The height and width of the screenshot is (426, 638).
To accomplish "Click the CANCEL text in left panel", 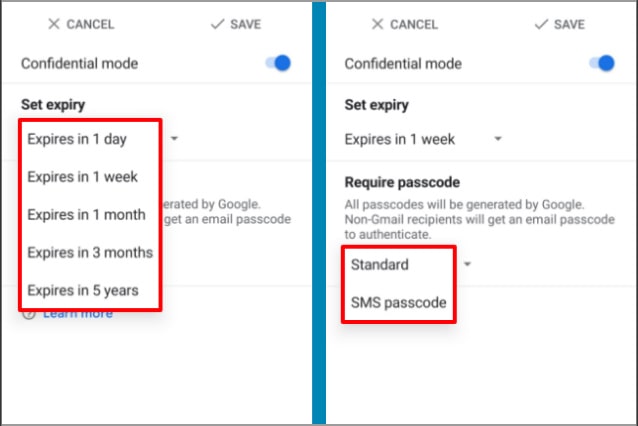I will tap(90, 24).
